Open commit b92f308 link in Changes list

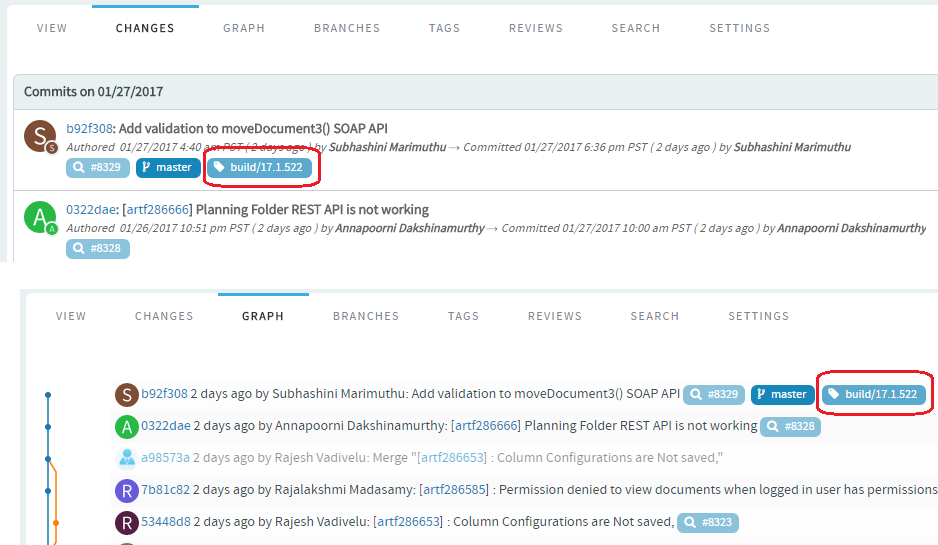click(x=89, y=129)
